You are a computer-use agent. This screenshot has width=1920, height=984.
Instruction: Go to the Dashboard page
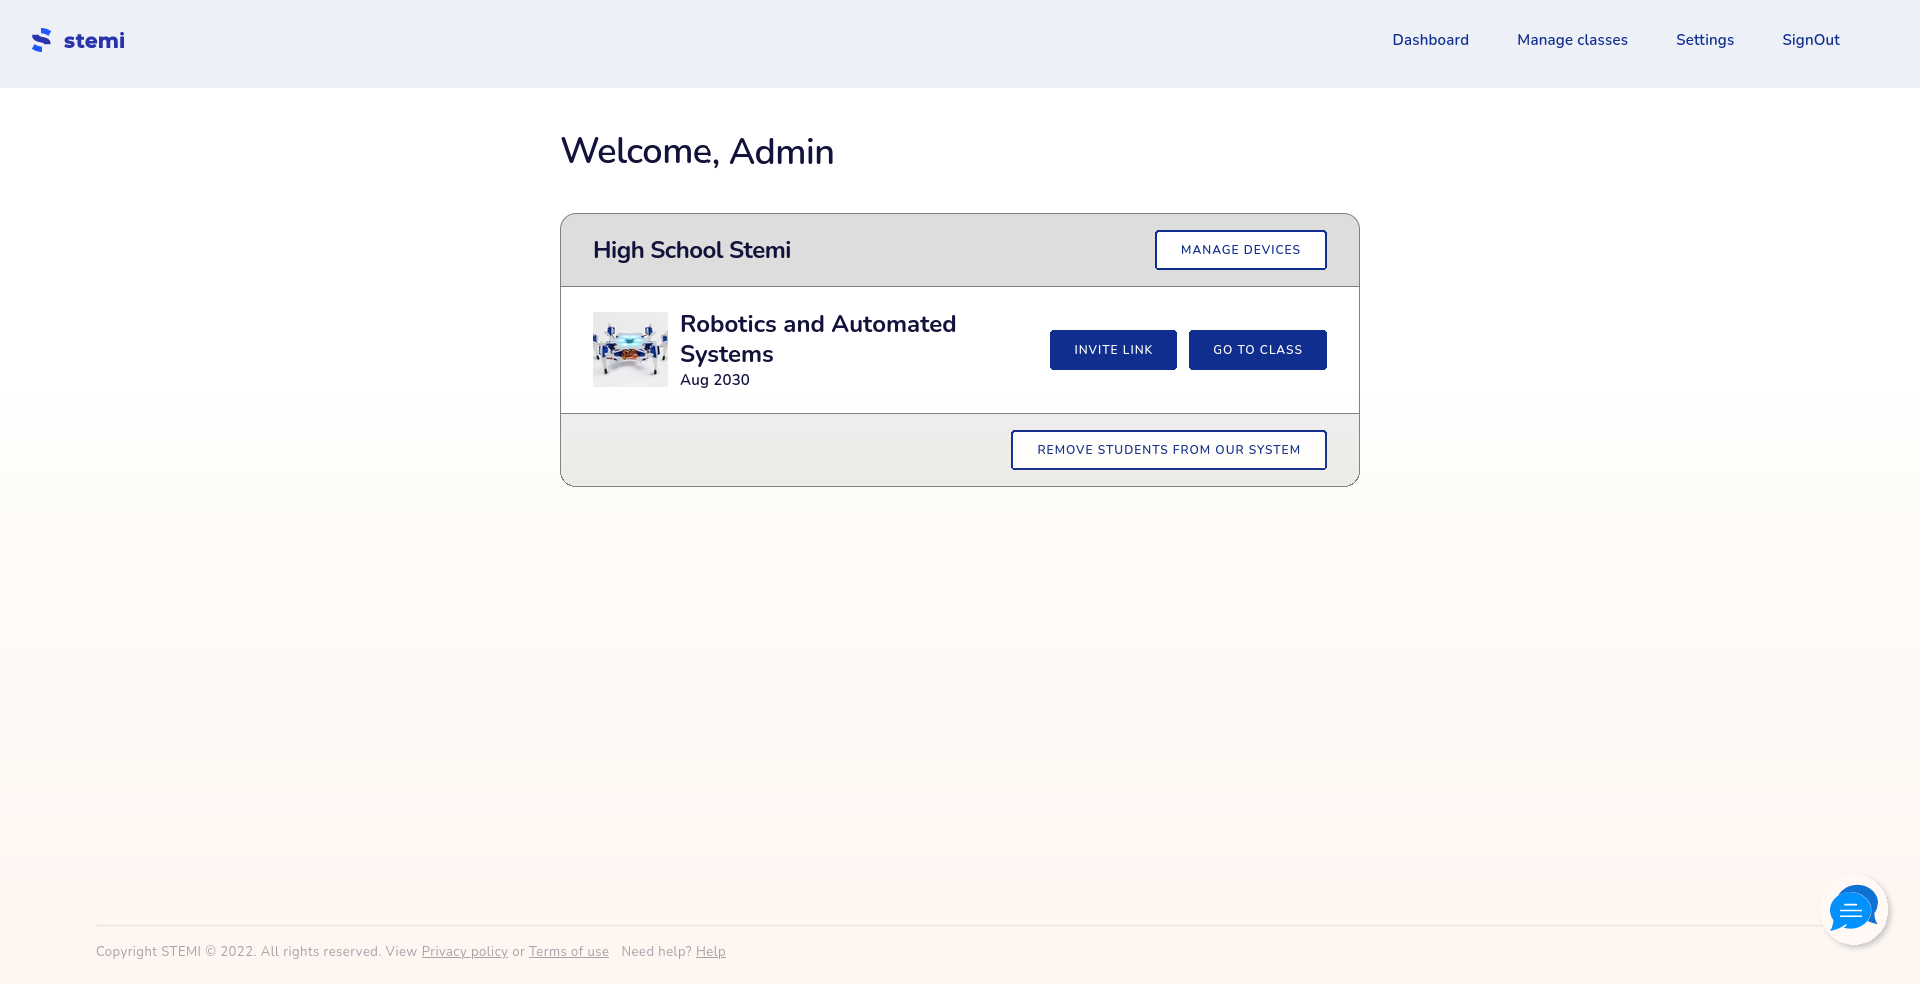click(x=1430, y=40)
